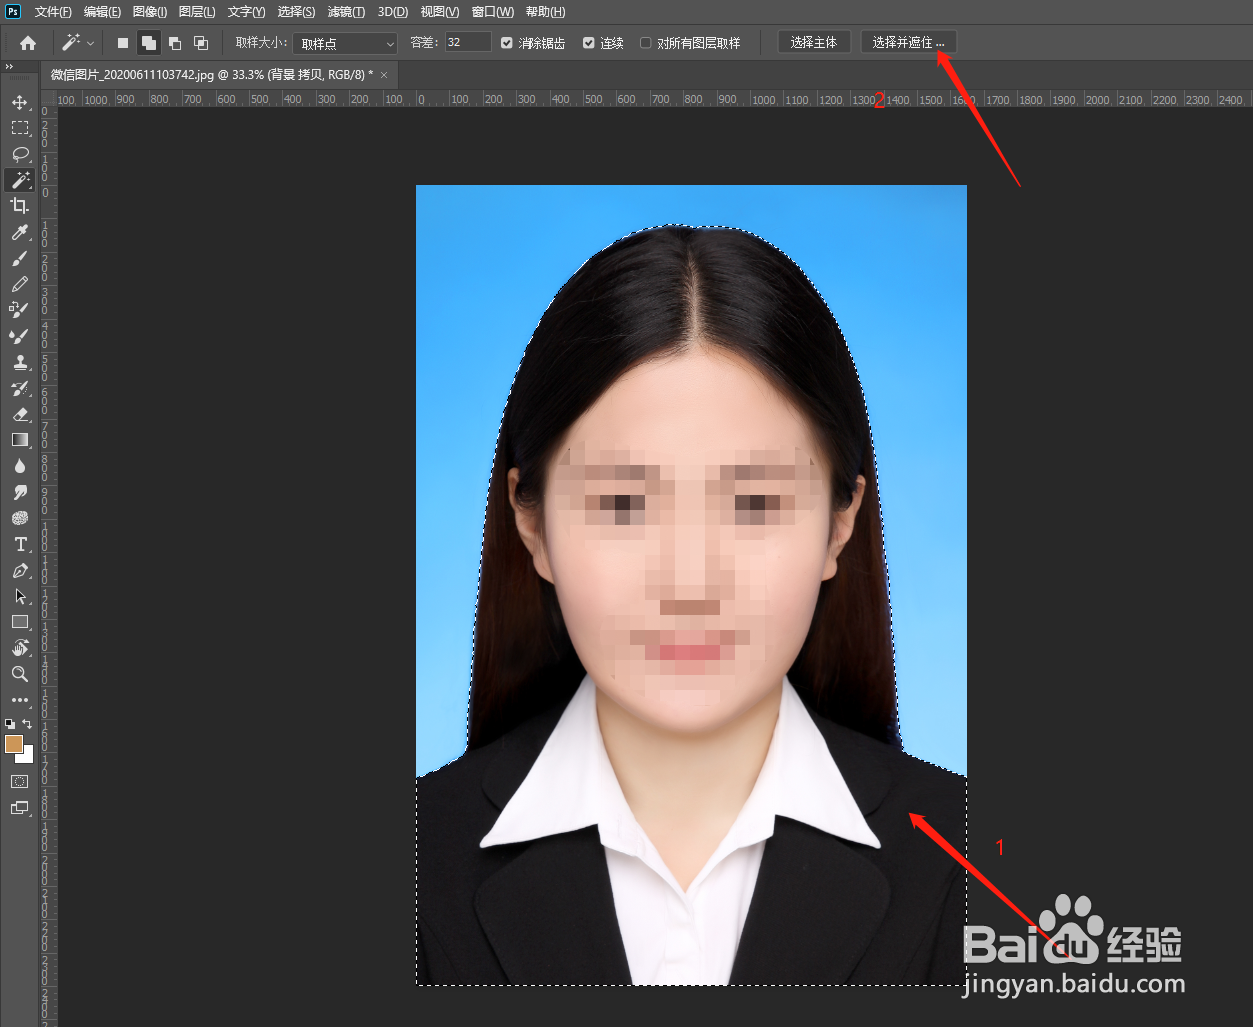Choose New Selection mode

123,43
